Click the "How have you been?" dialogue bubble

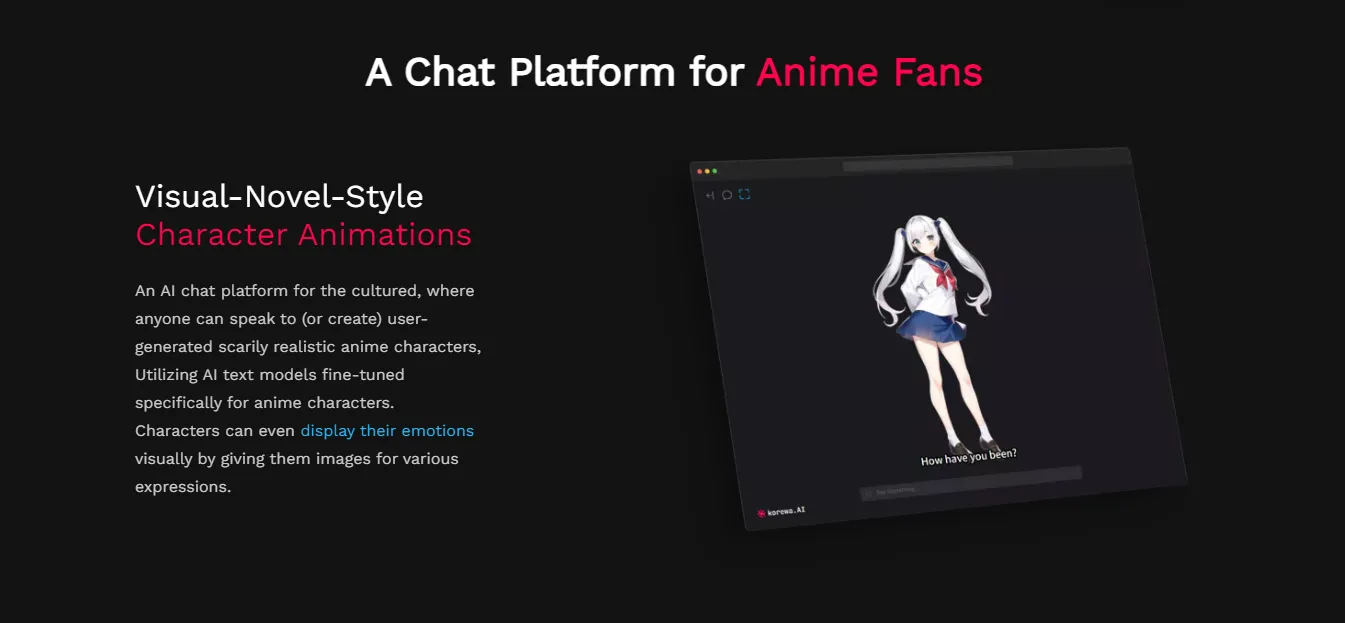tap(968, 456)
